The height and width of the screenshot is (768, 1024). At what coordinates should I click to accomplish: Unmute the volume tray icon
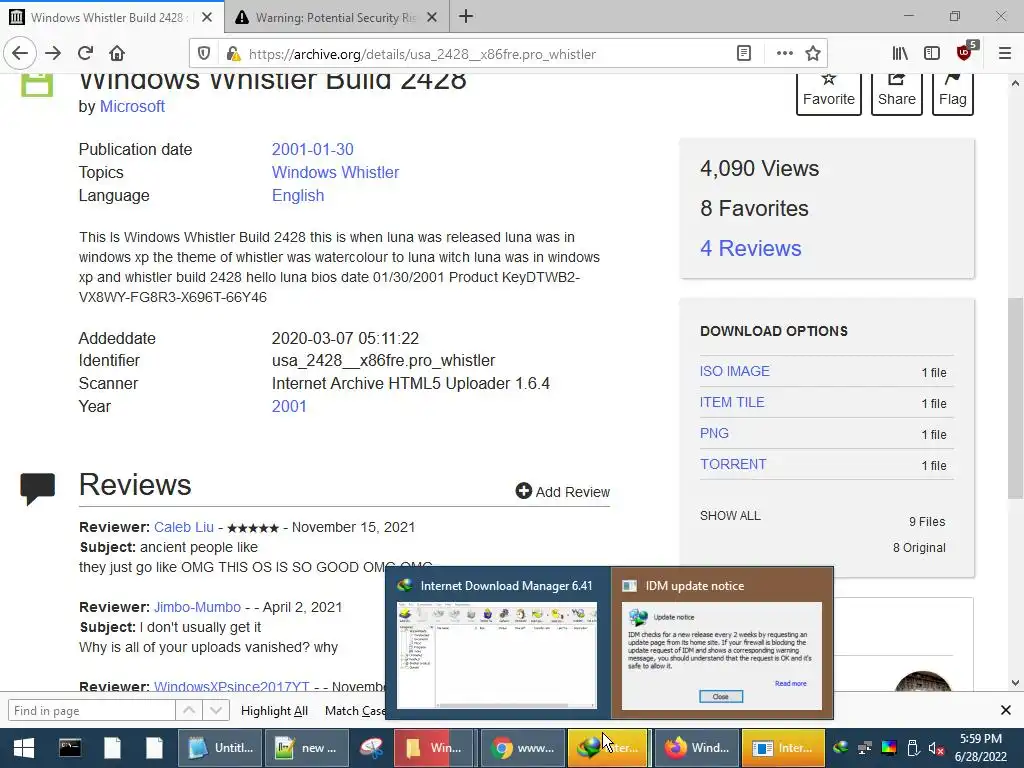tap(936, 748)
